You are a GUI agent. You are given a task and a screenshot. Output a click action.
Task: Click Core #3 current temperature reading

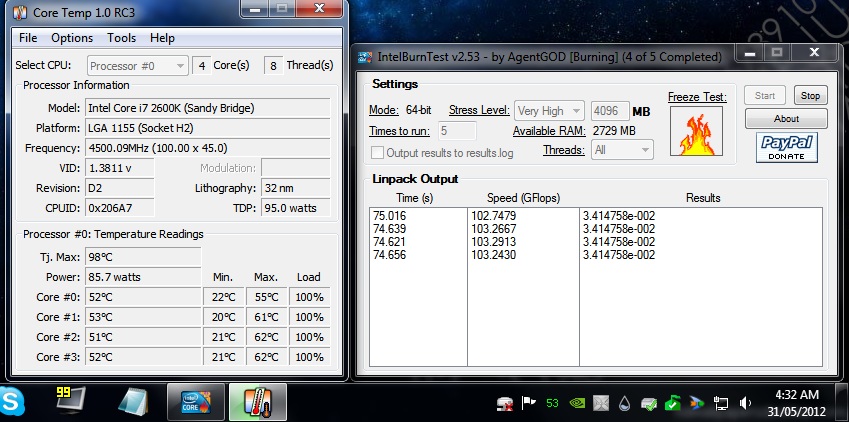click(143, 356)
